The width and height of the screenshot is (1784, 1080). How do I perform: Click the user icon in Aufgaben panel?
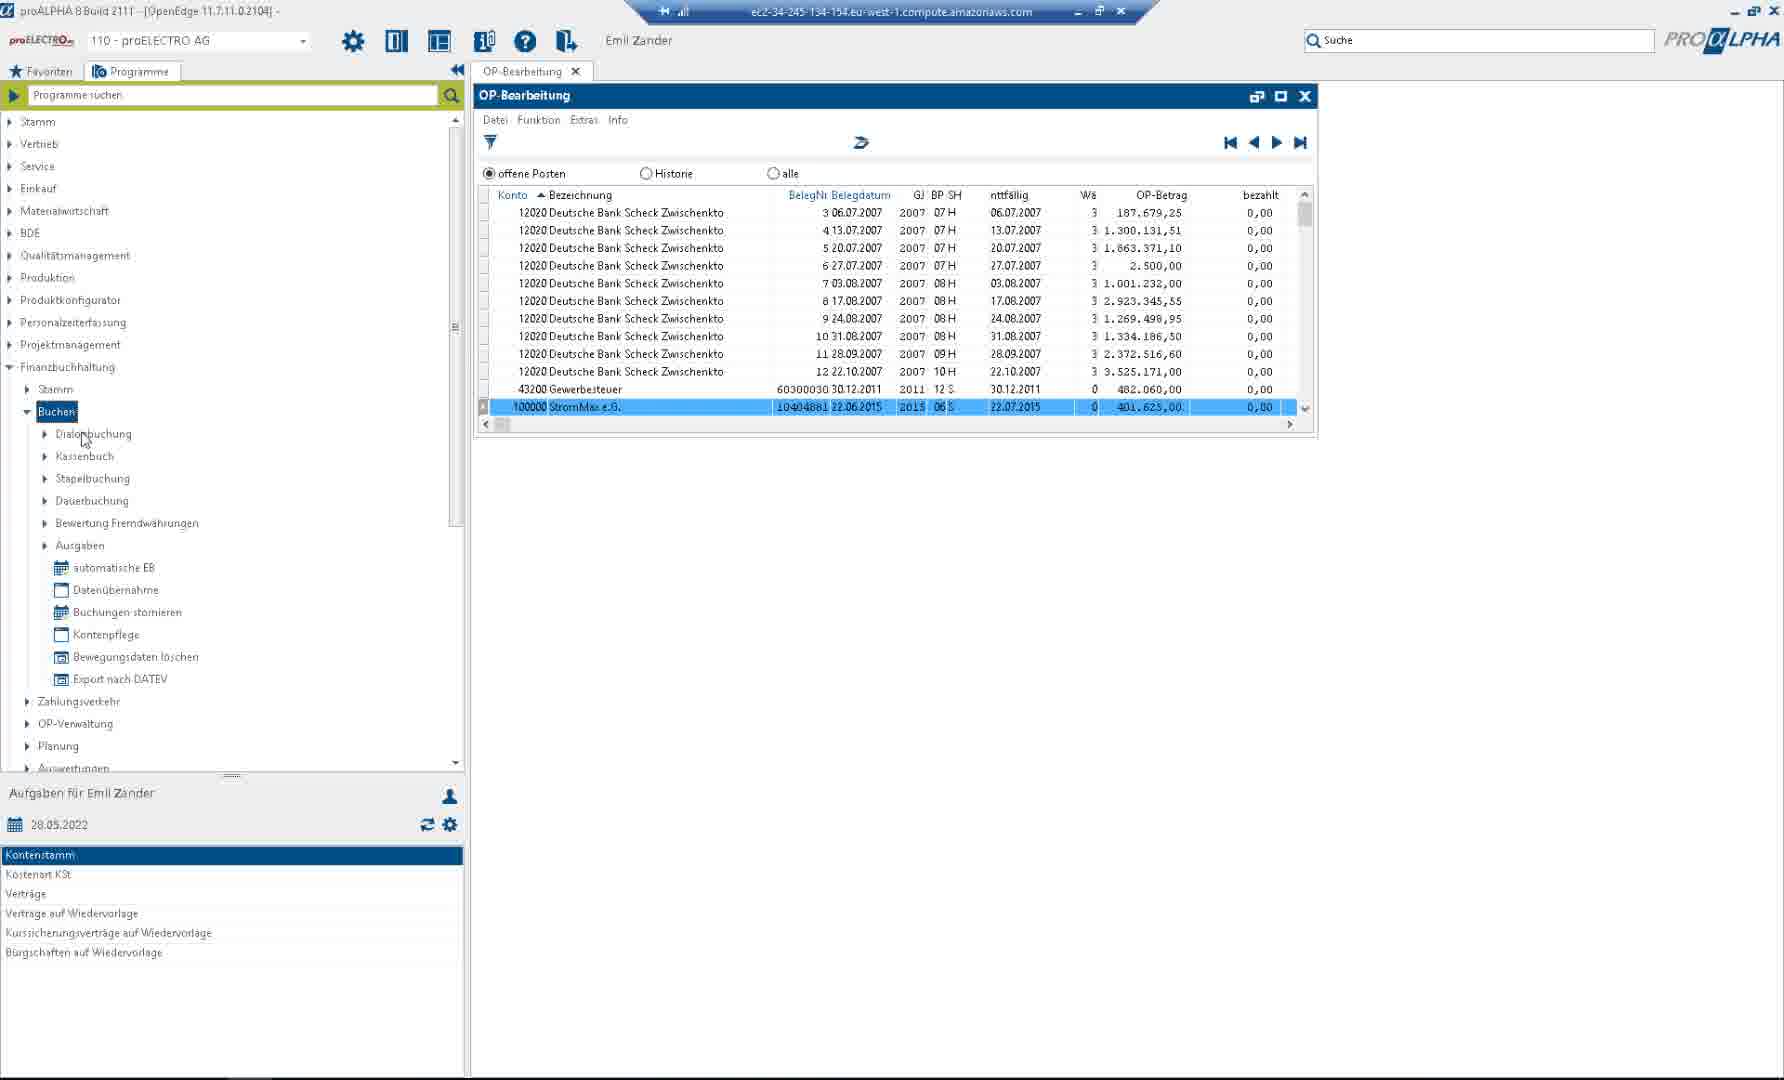point(450,796)
